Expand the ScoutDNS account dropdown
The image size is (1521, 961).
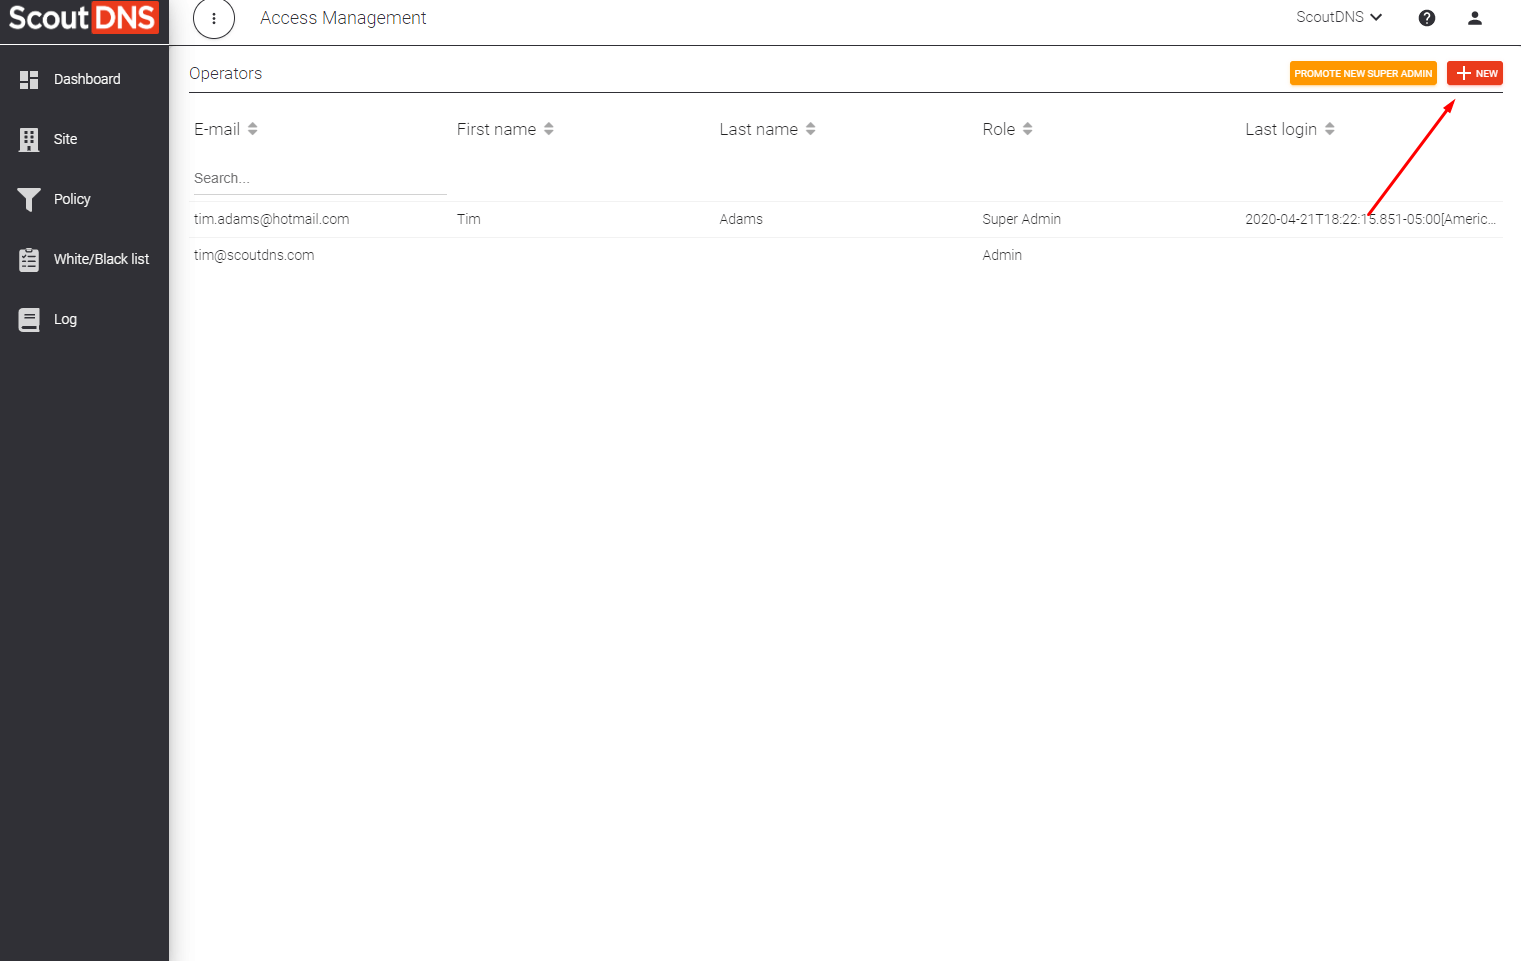click(x=1339, y=17)
